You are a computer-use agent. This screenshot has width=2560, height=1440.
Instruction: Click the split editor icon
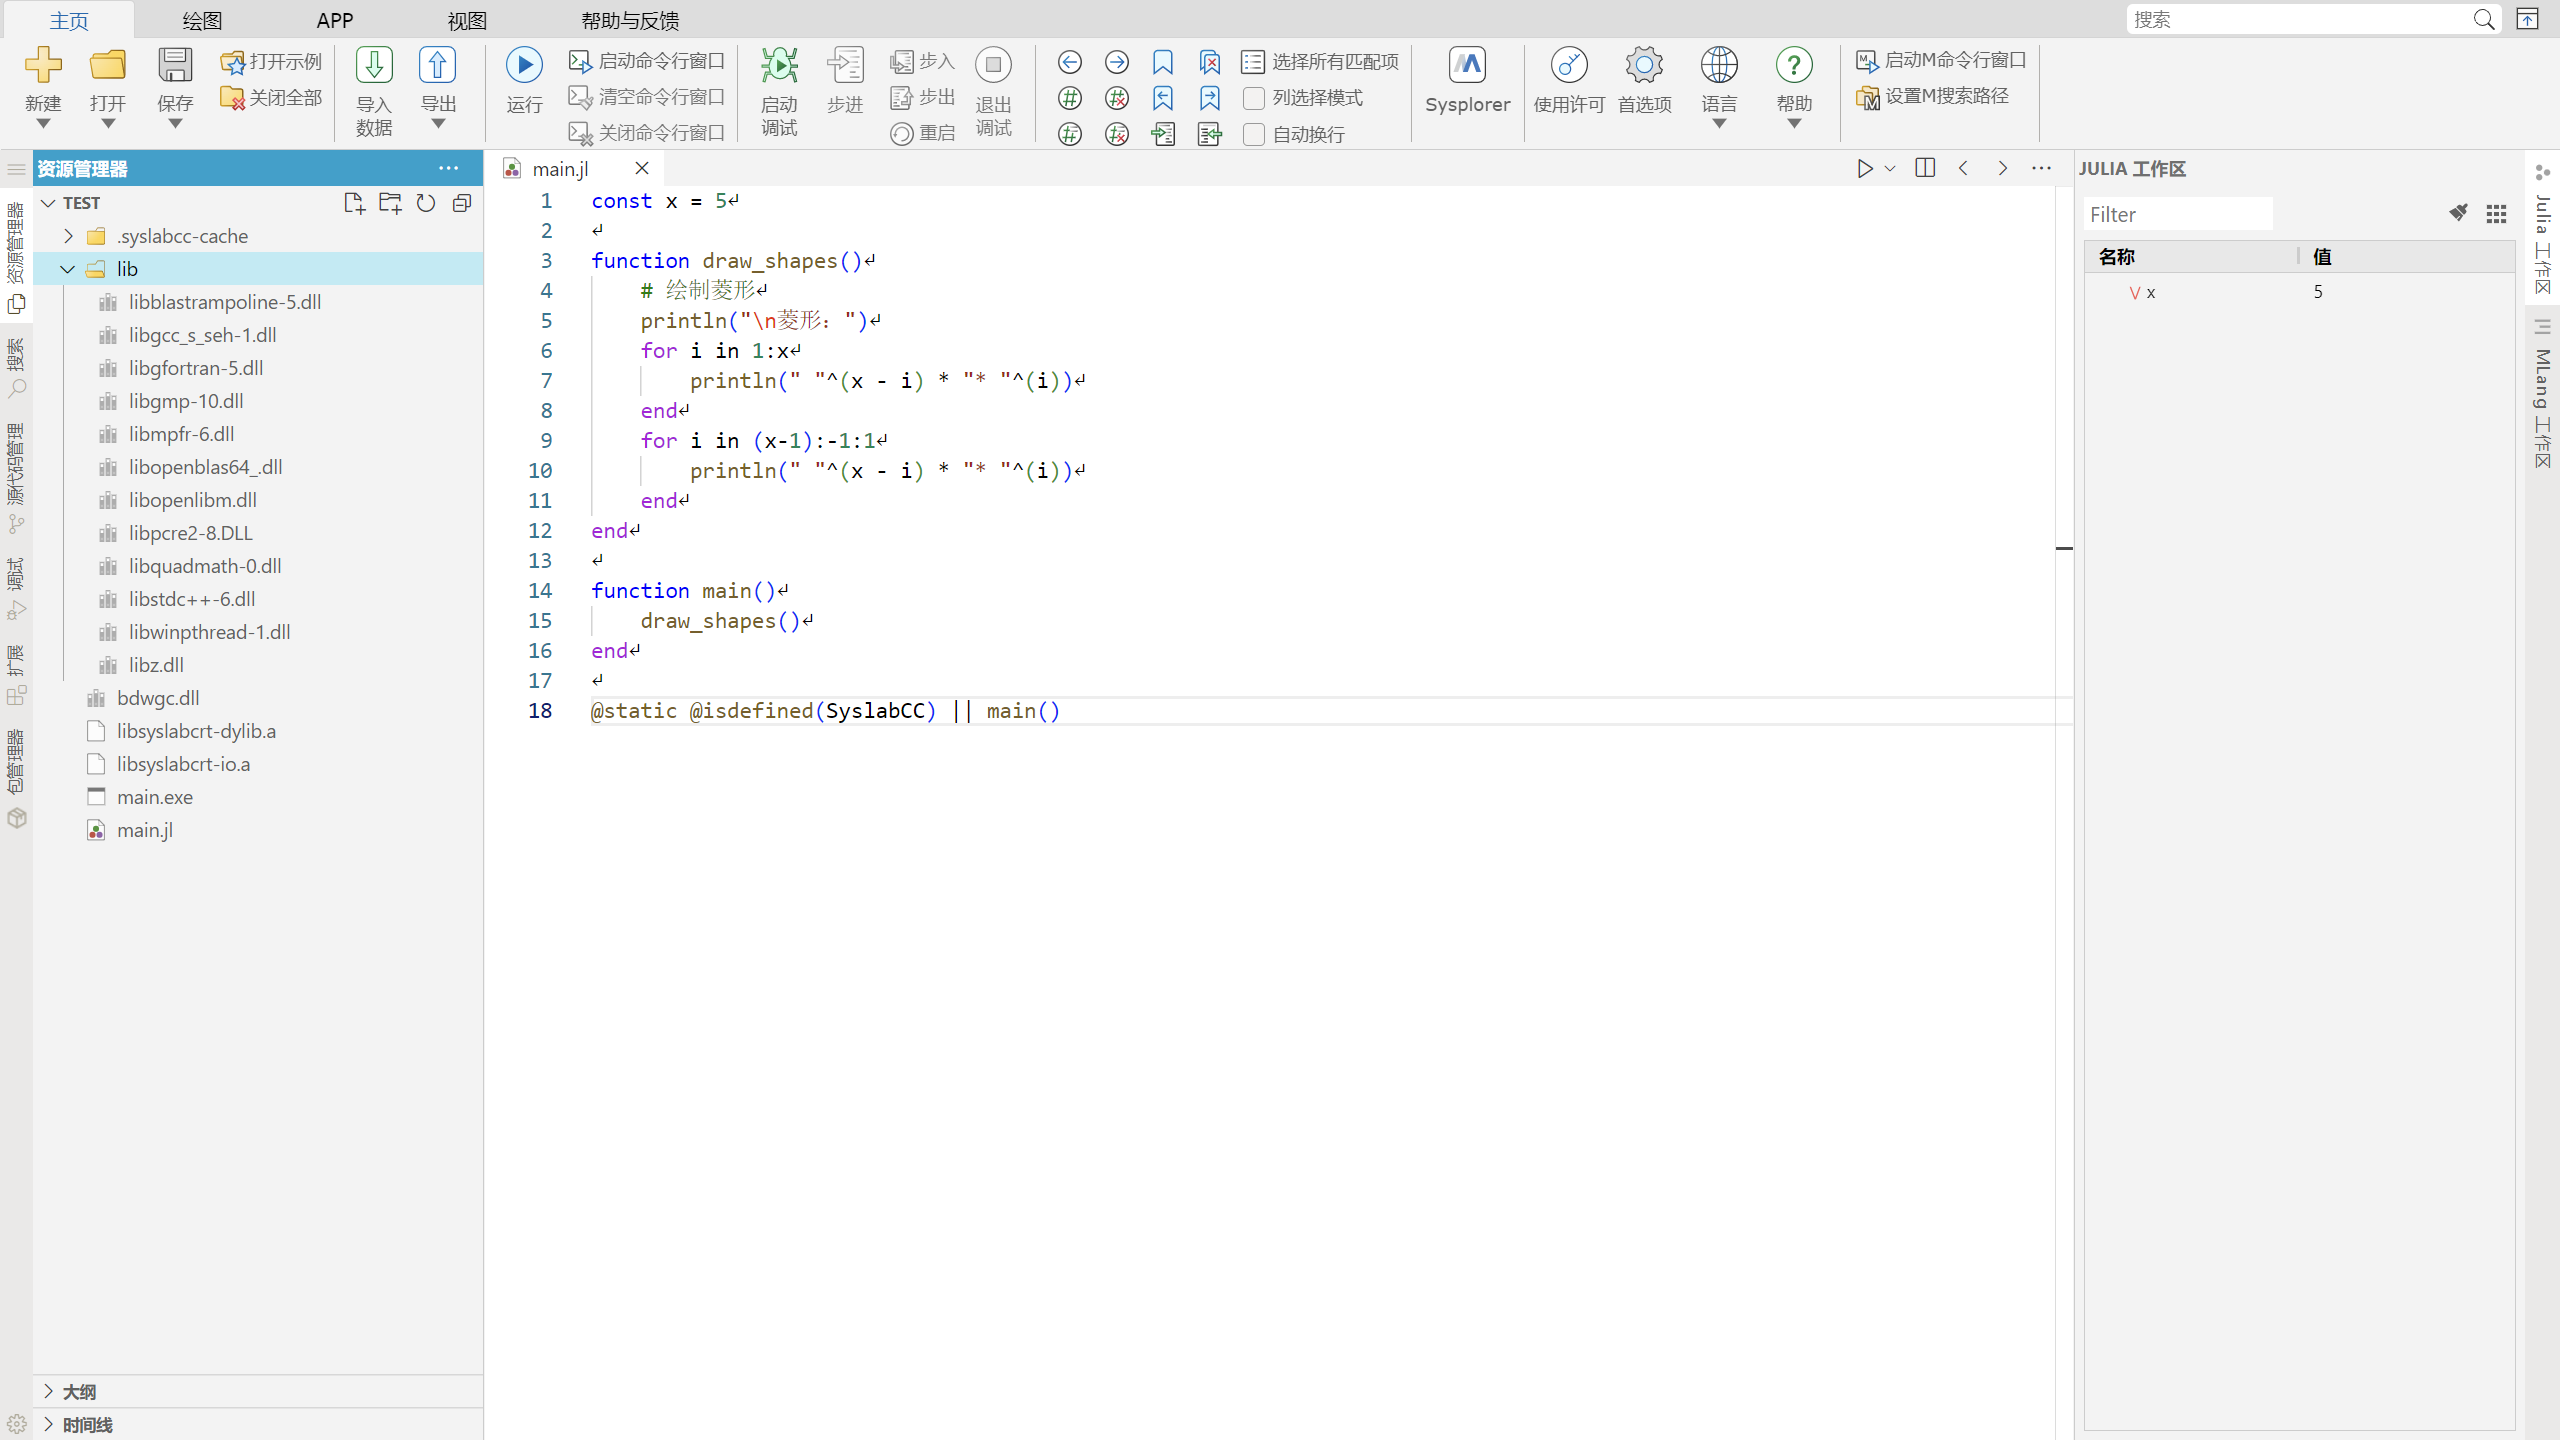(1925, 168)
